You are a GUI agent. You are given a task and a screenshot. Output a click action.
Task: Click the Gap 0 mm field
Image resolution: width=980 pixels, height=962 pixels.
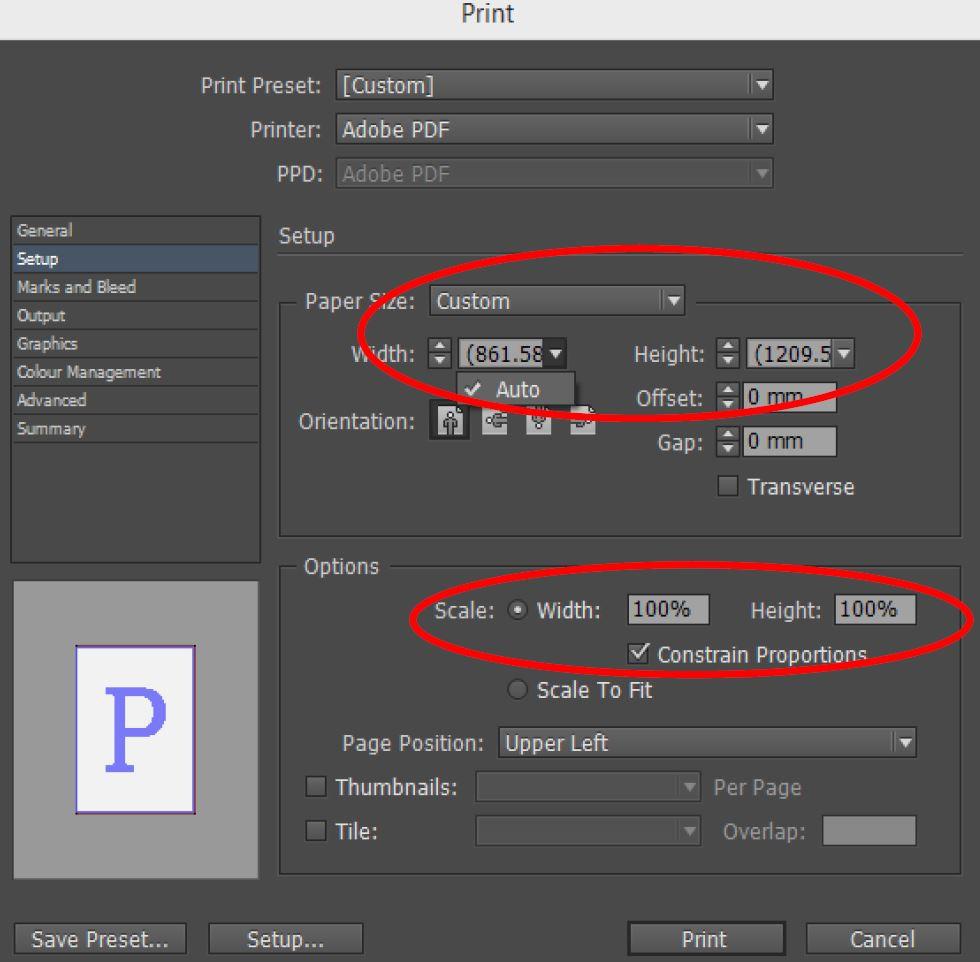point(789,441)
